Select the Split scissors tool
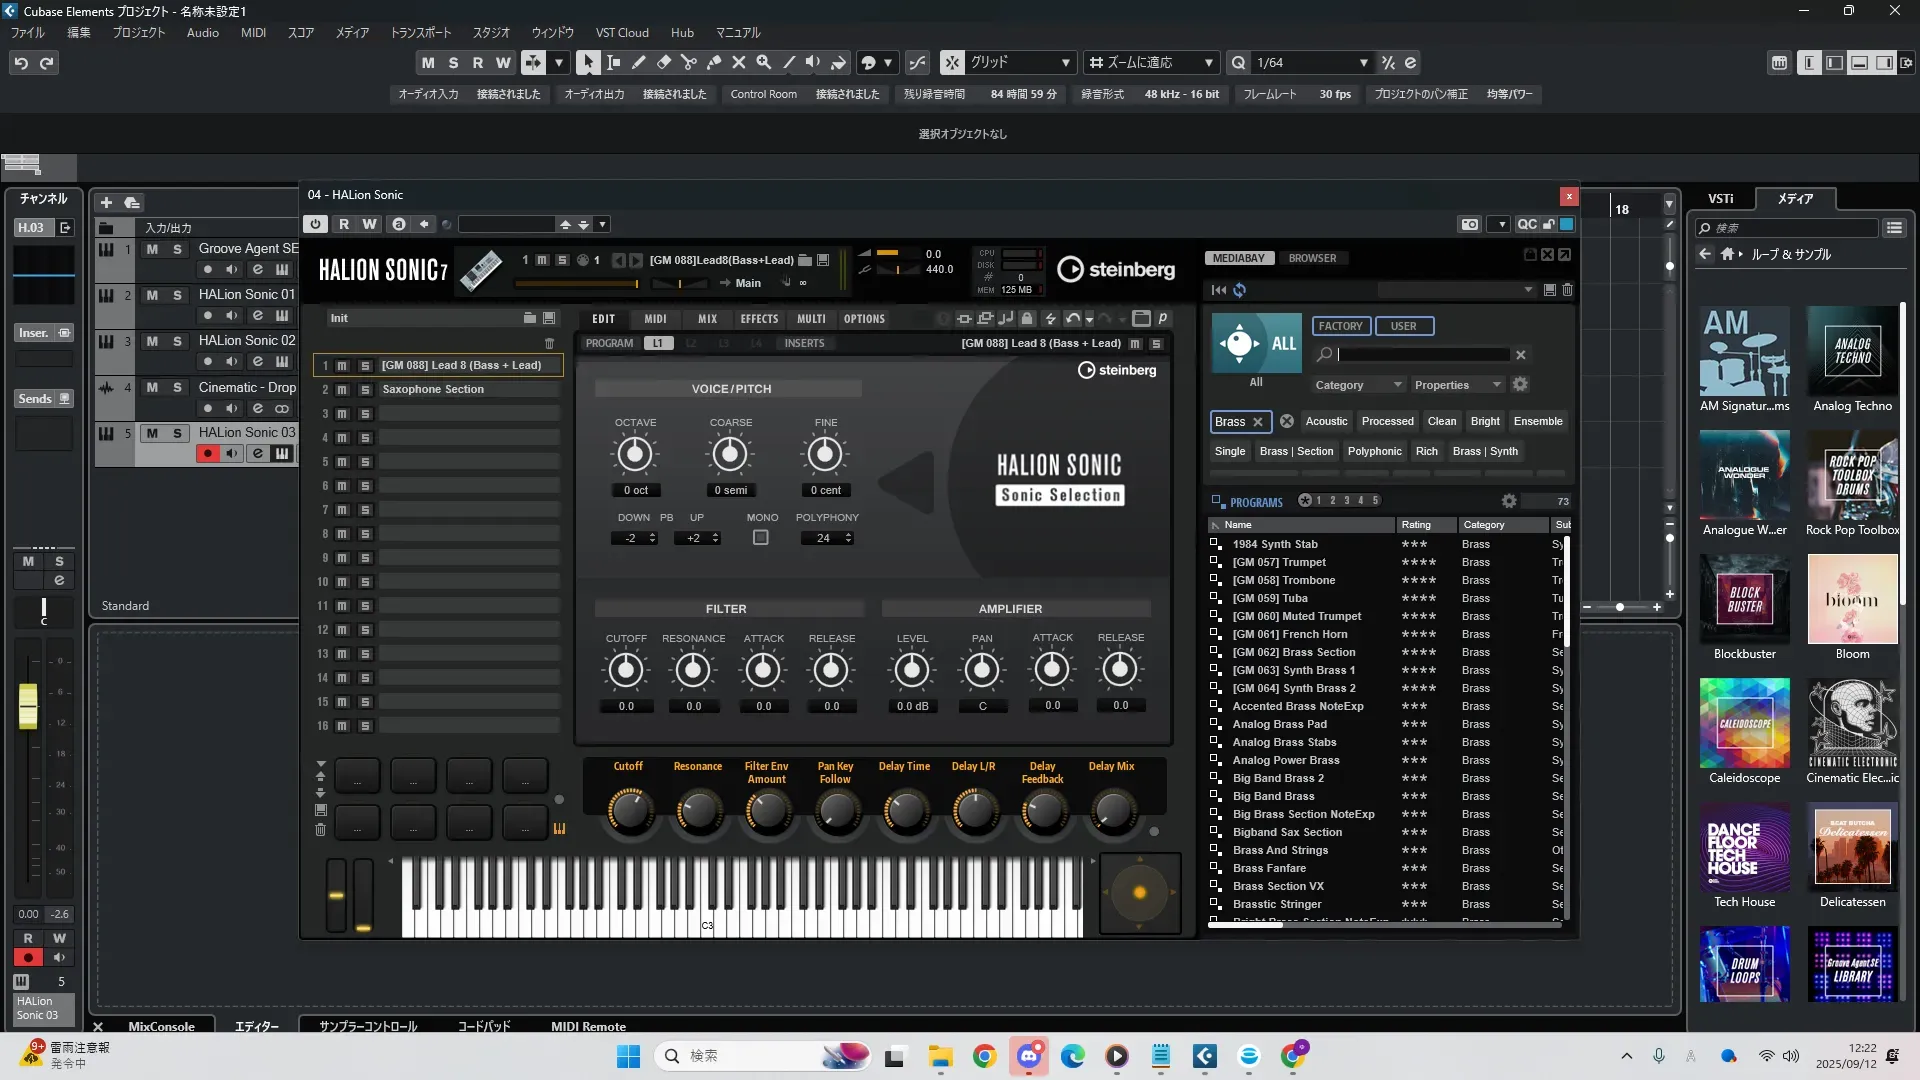Screen dimensions: 1920x1080 (688, 62)
